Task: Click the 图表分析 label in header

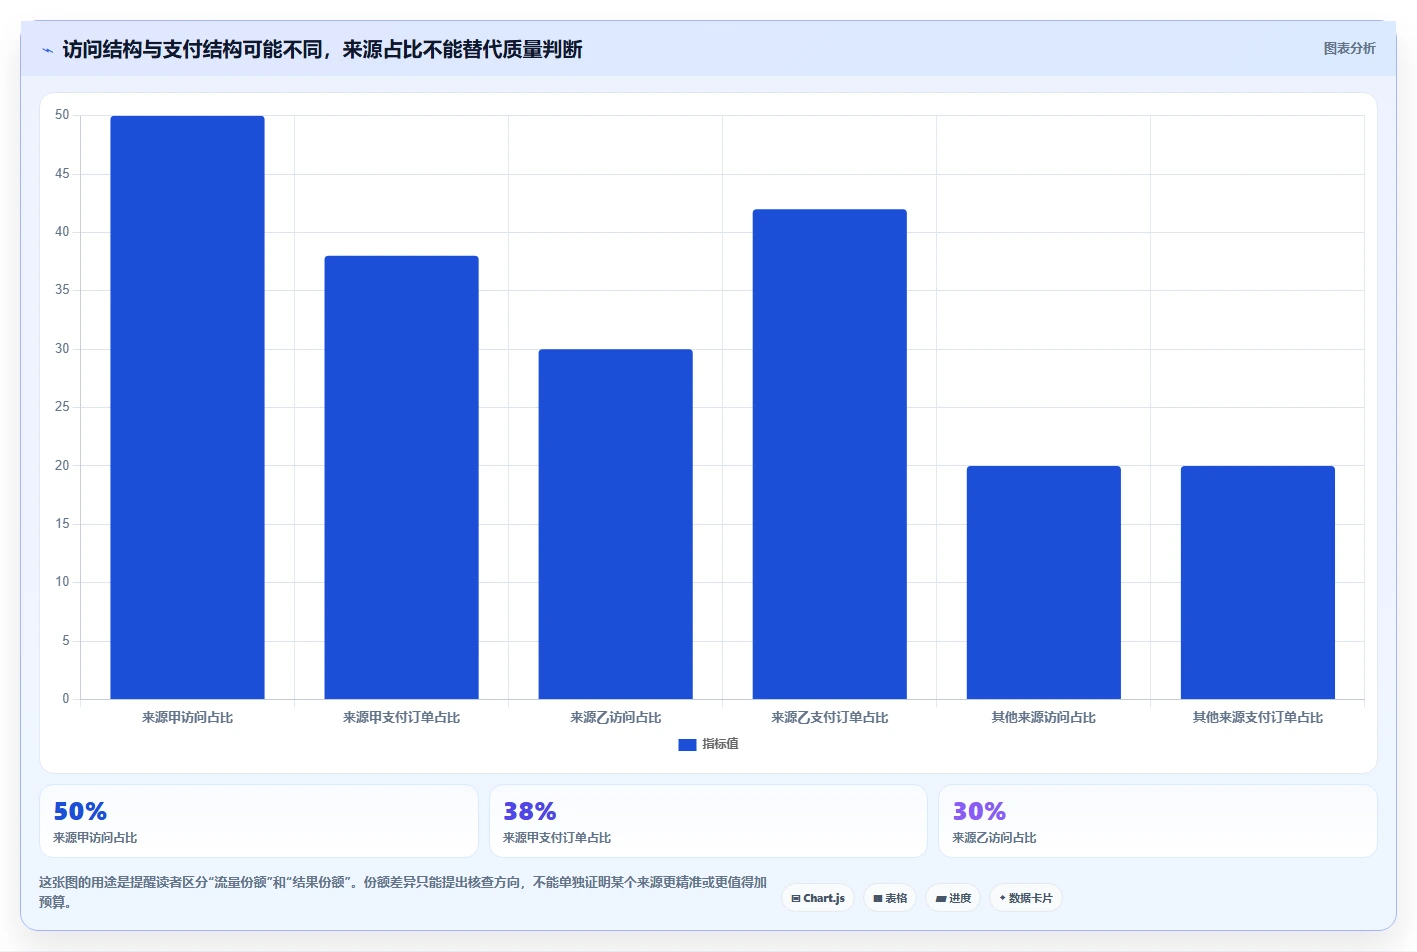Action: click(x=1349, y=48)
